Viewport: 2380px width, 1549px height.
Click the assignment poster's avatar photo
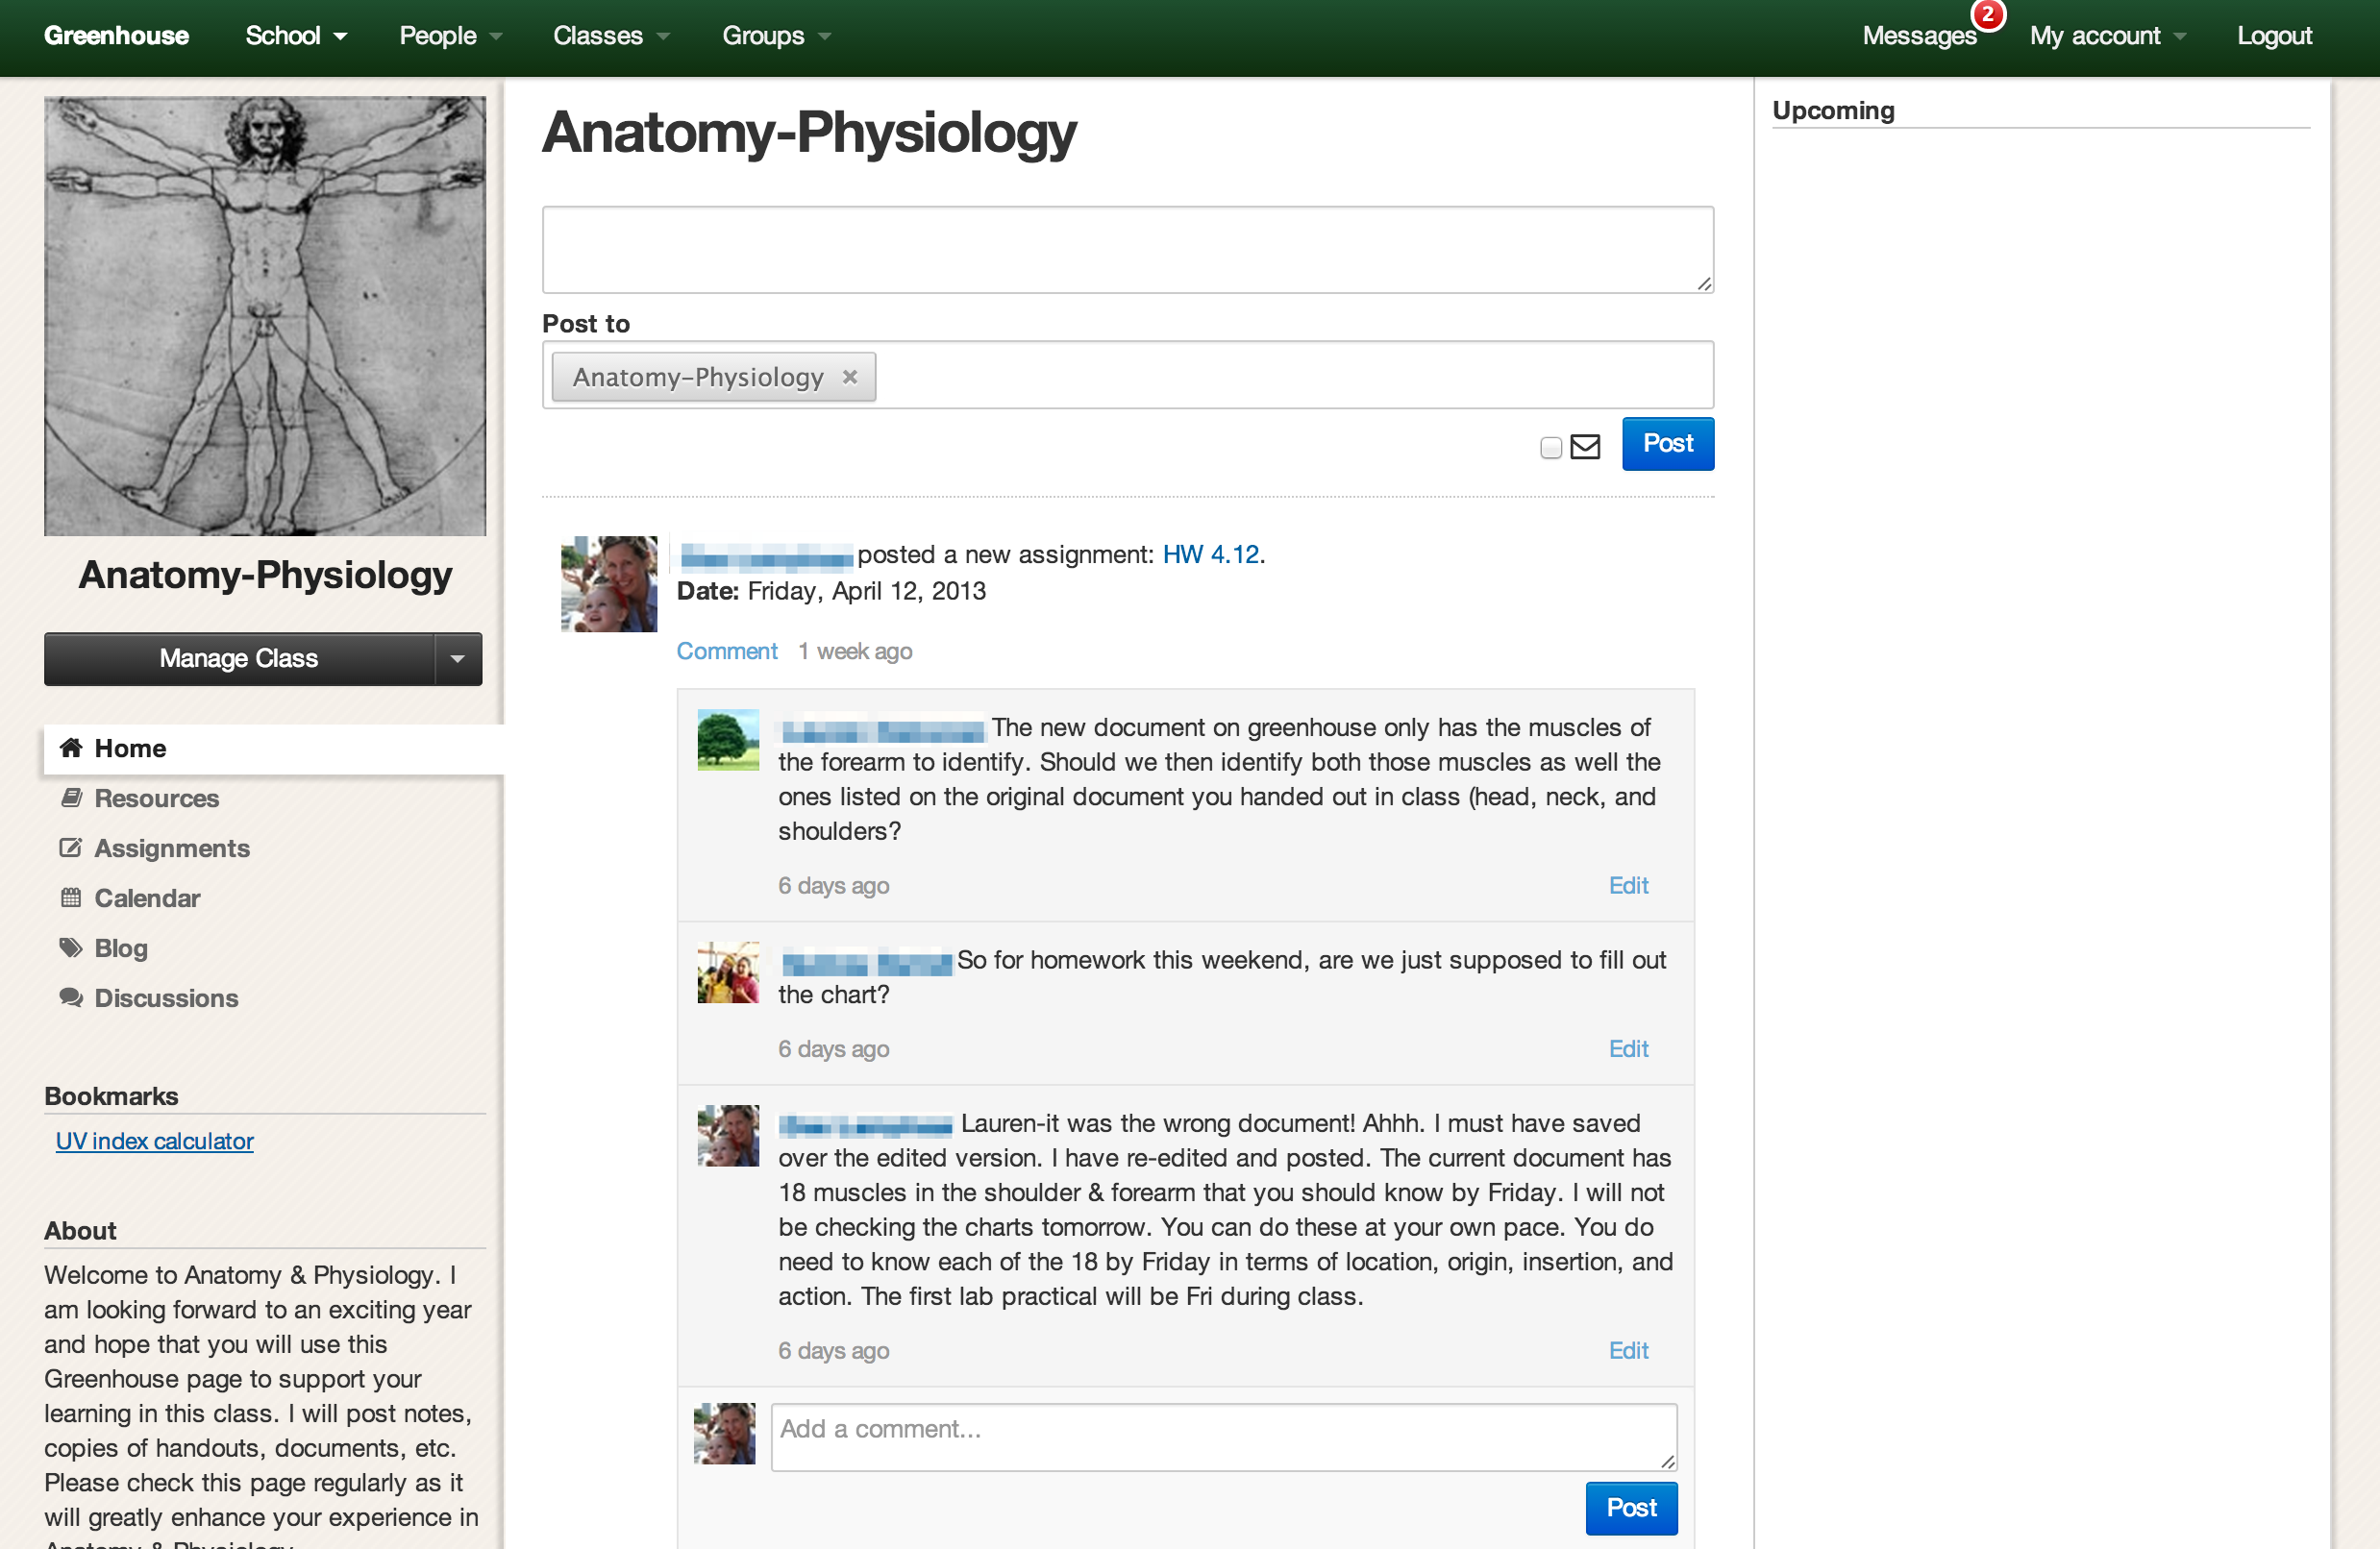[x=608, y=584]
